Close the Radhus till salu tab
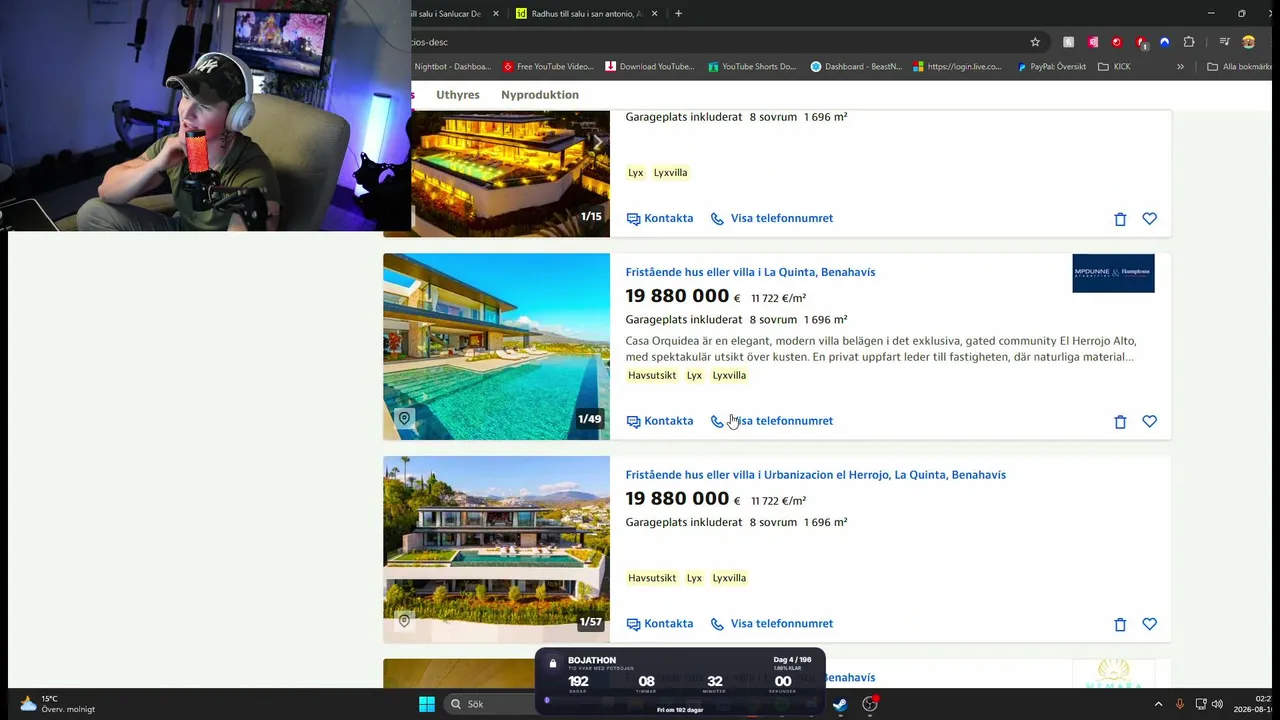Image resolution: width=1280 pixels, height=720 pixels. 655,14
